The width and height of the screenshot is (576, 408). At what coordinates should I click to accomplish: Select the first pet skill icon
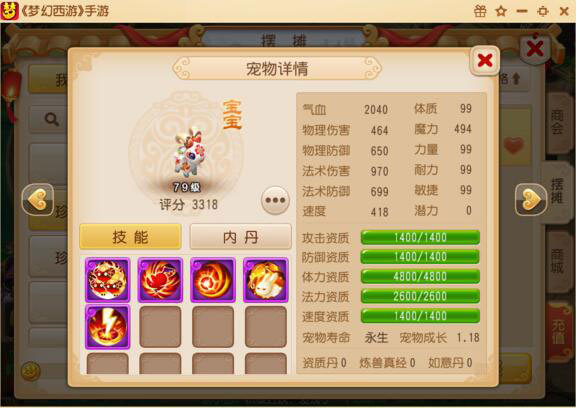(107, 280)
